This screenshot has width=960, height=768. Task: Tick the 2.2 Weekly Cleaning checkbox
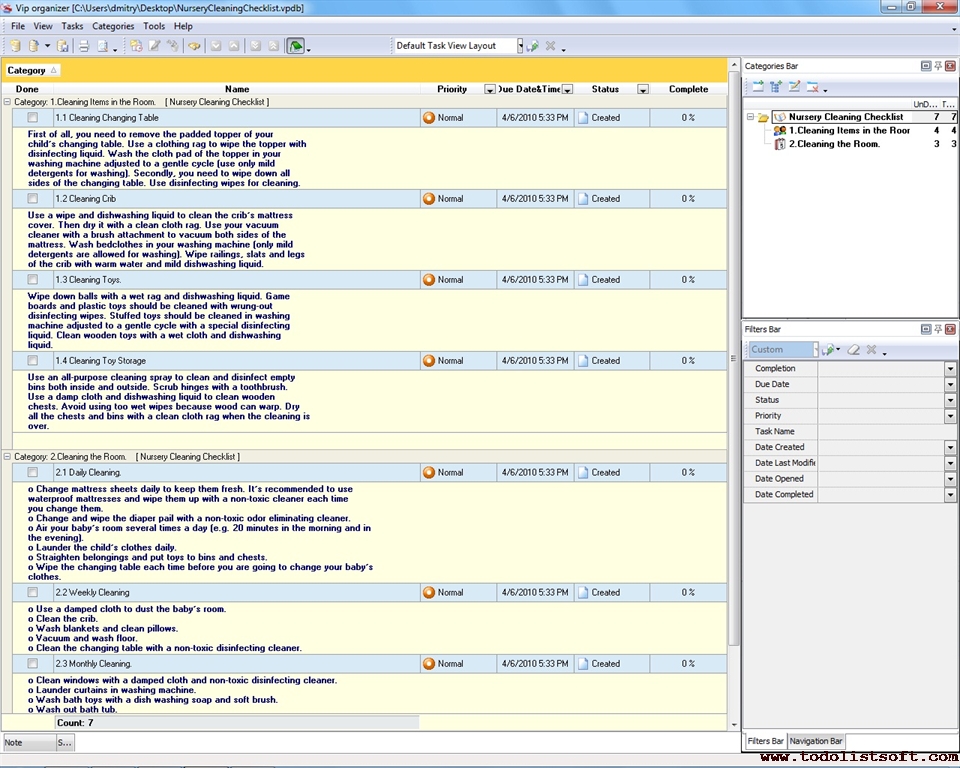(x=32, y=593)
